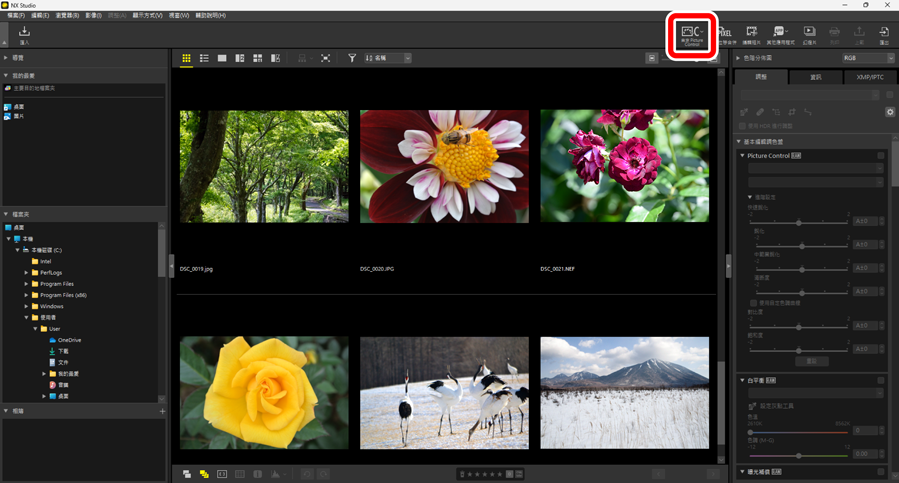
Task: Click the 桌面 shortcut in 我的最愛
Action: click(x=19, y=107)
